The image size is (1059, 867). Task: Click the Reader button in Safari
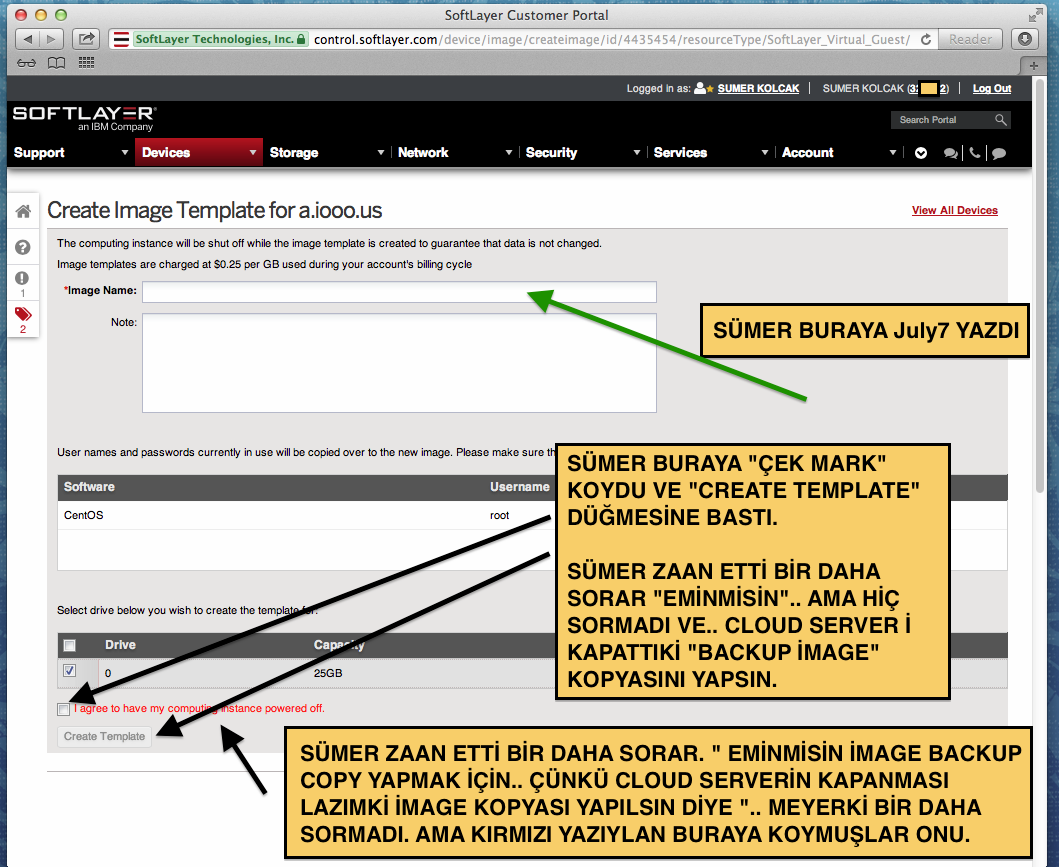point(970,39)
